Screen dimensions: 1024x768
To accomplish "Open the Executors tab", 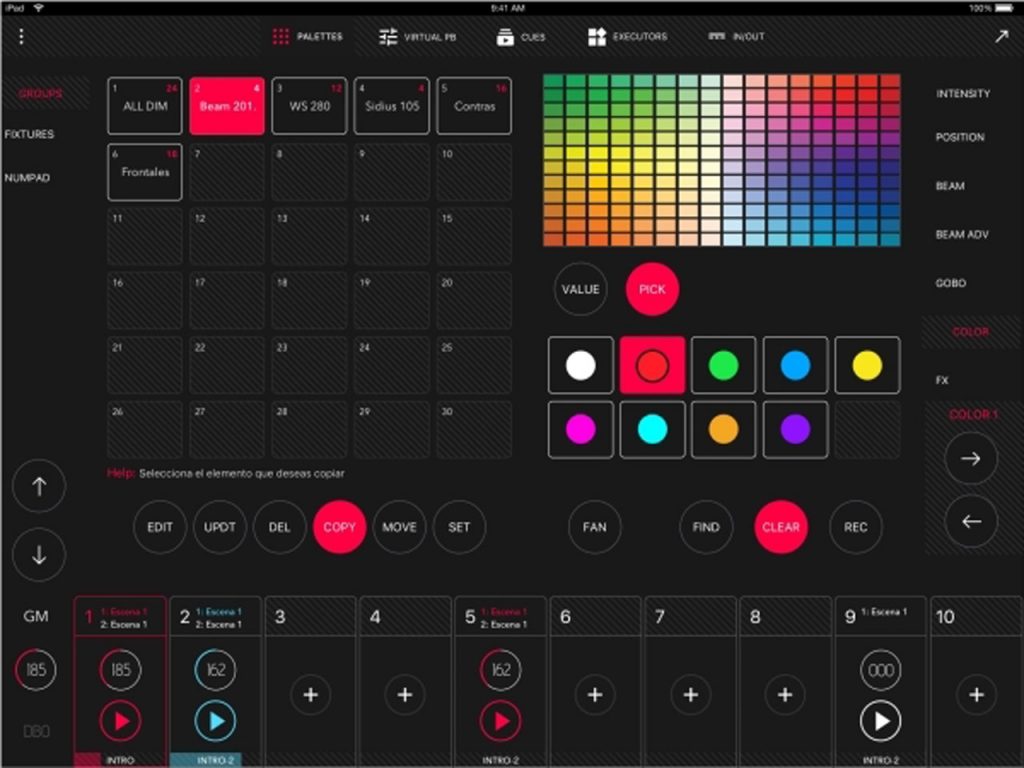I will tap(627, 37).
